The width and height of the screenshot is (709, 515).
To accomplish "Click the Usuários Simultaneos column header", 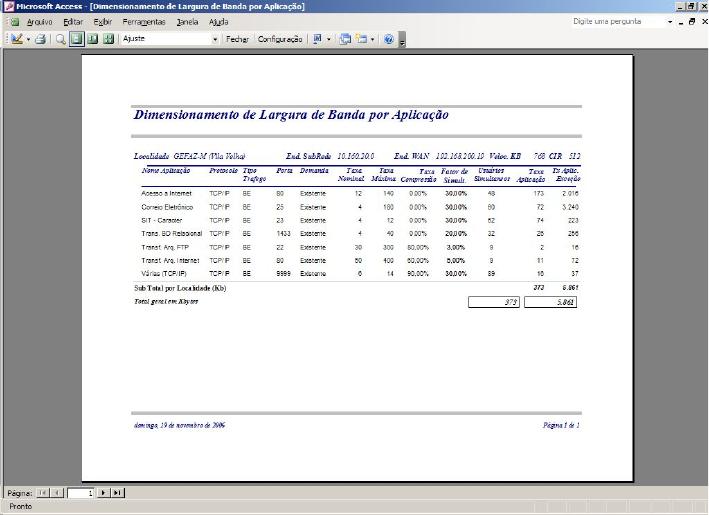I will (492, 175).
